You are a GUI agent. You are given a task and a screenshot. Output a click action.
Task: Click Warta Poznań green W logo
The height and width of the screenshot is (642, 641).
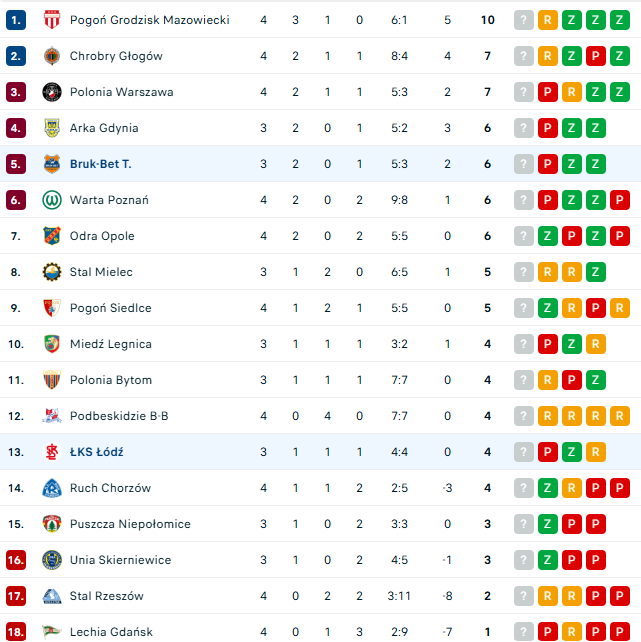pyautogui.click(x=52, y=200)
